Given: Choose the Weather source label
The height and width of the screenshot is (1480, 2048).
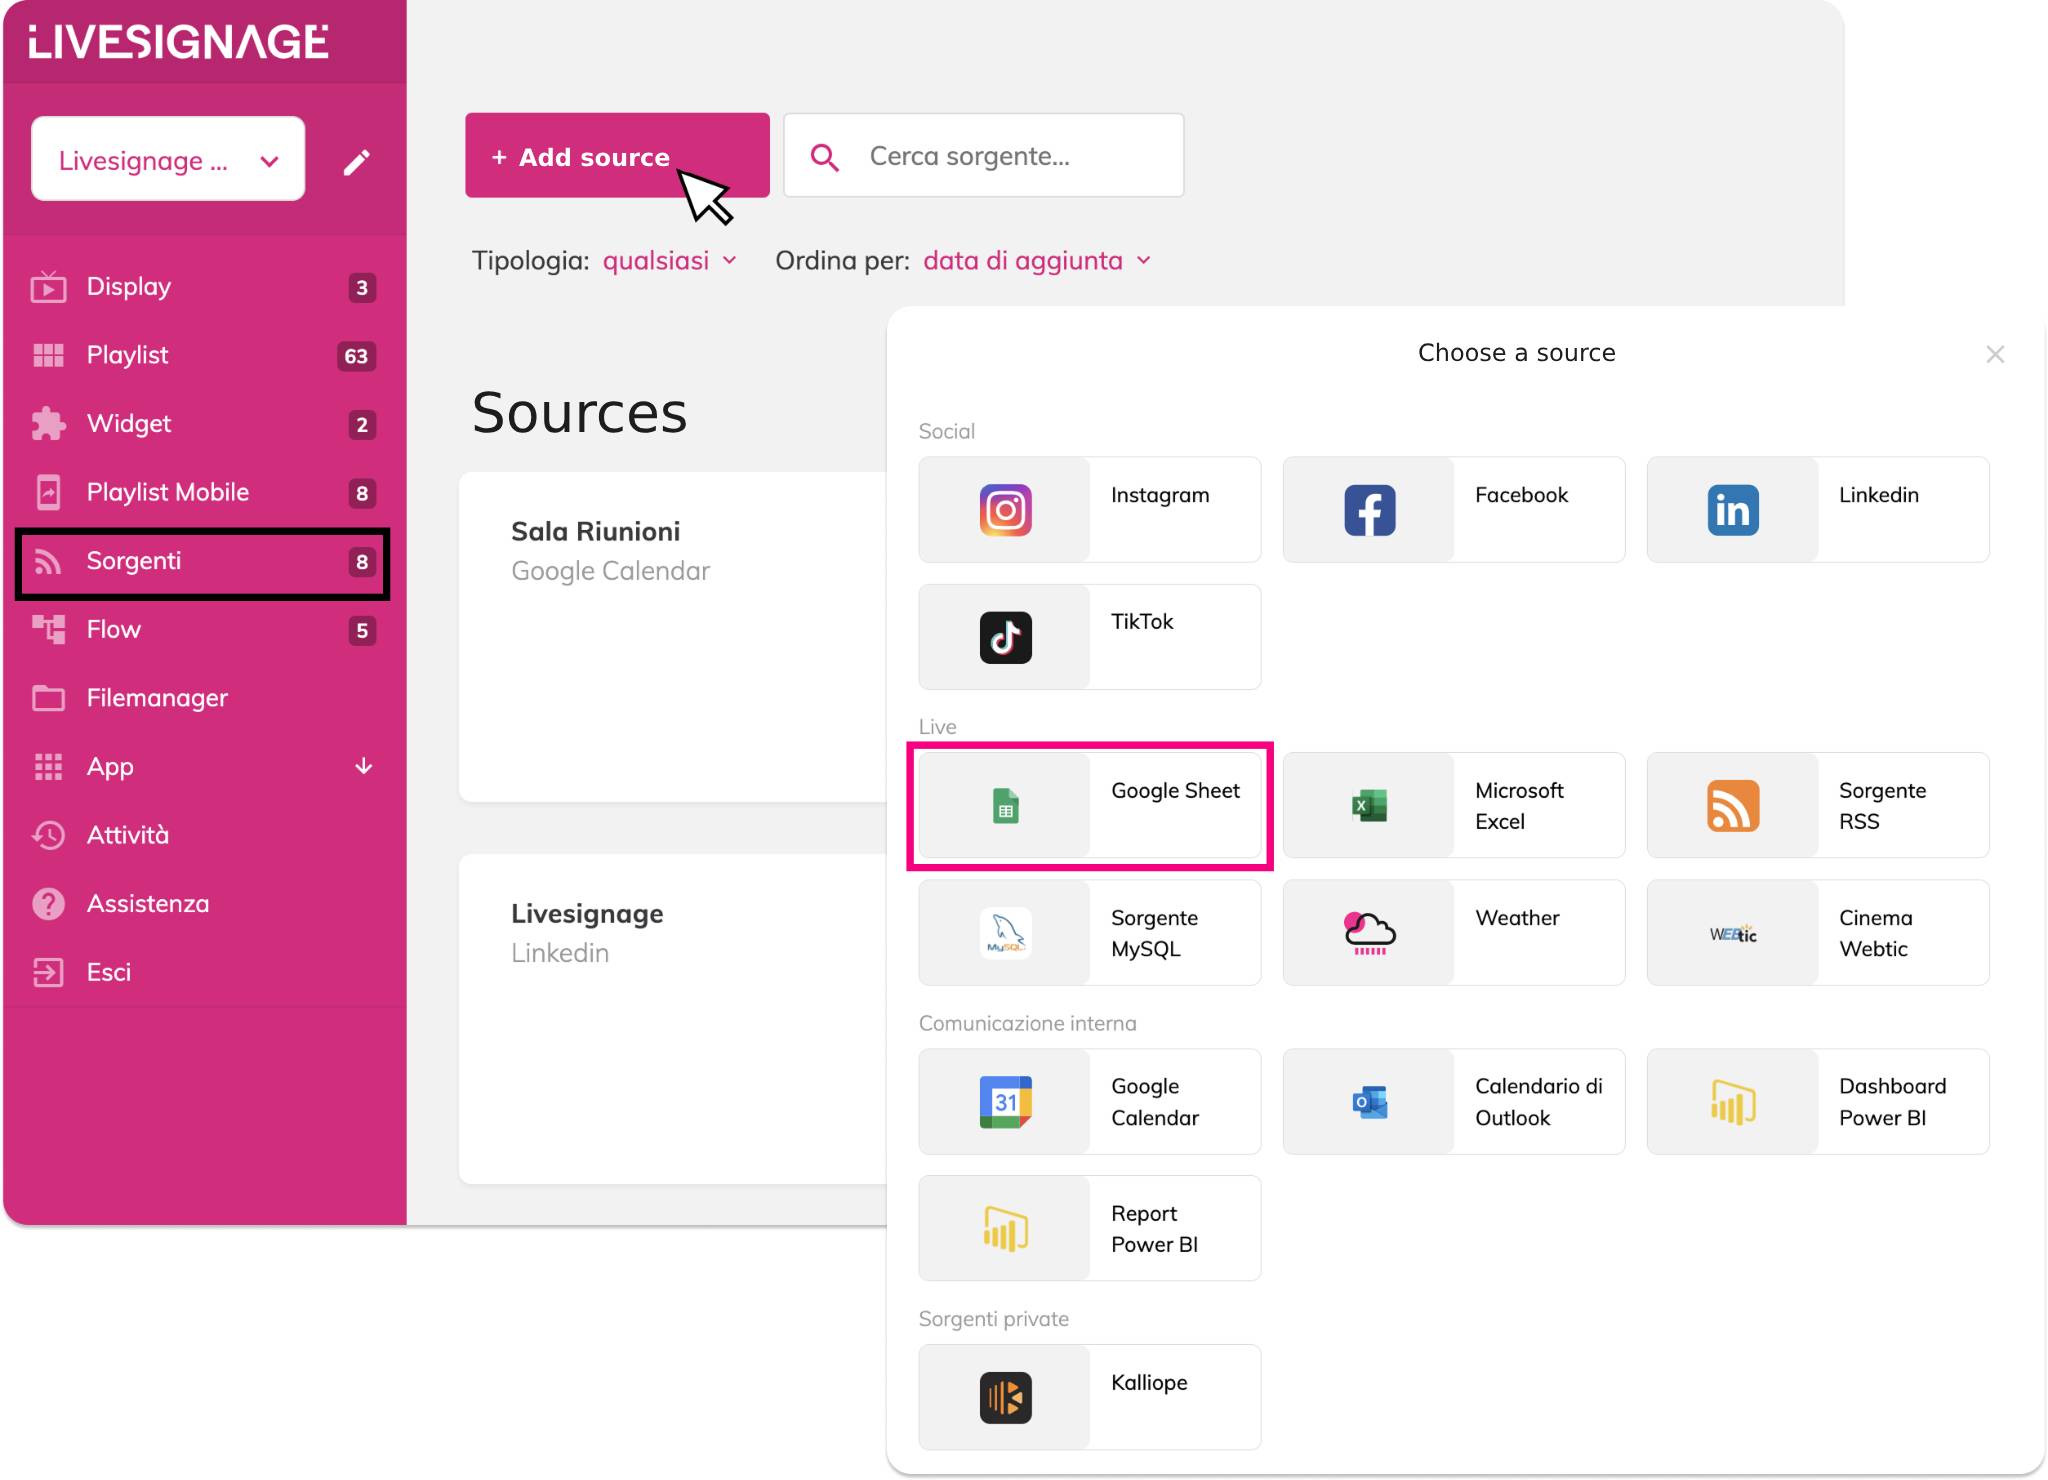Looking at the screenshot, I should [1517, 918].
